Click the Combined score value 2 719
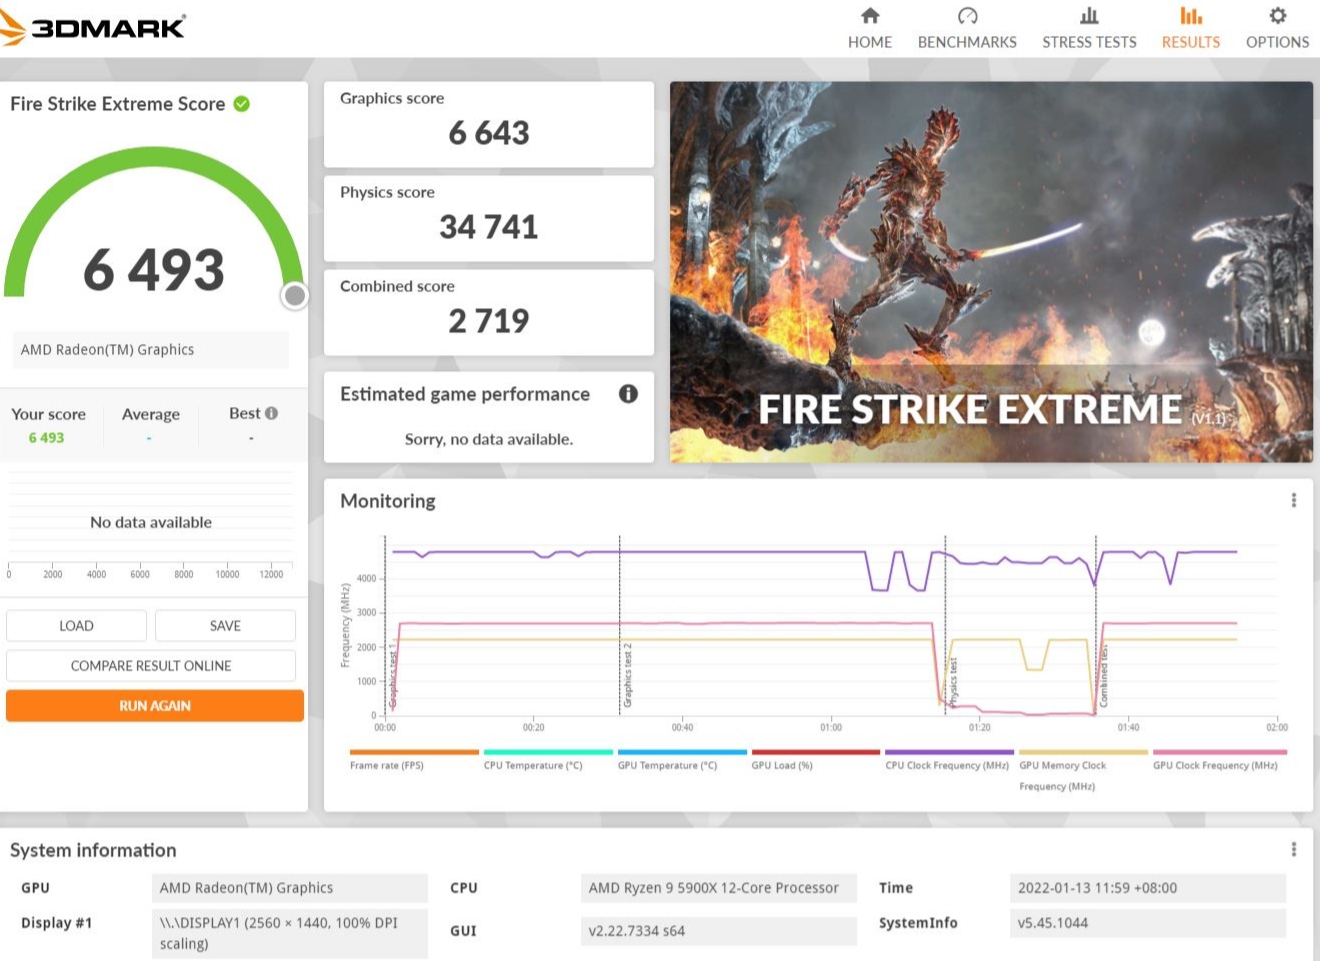This screenshot has width=1320, height=961. tap(489, 321)
